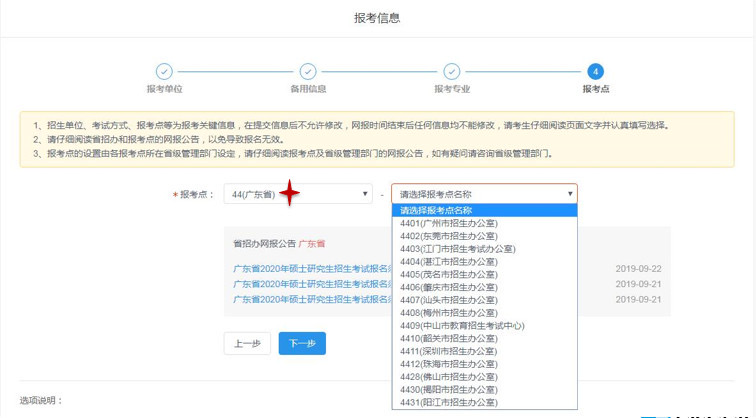756x418 pixels.
Task: Open the first 广东省2020年硕士研究生 announcement link
Action: (312, 268)
